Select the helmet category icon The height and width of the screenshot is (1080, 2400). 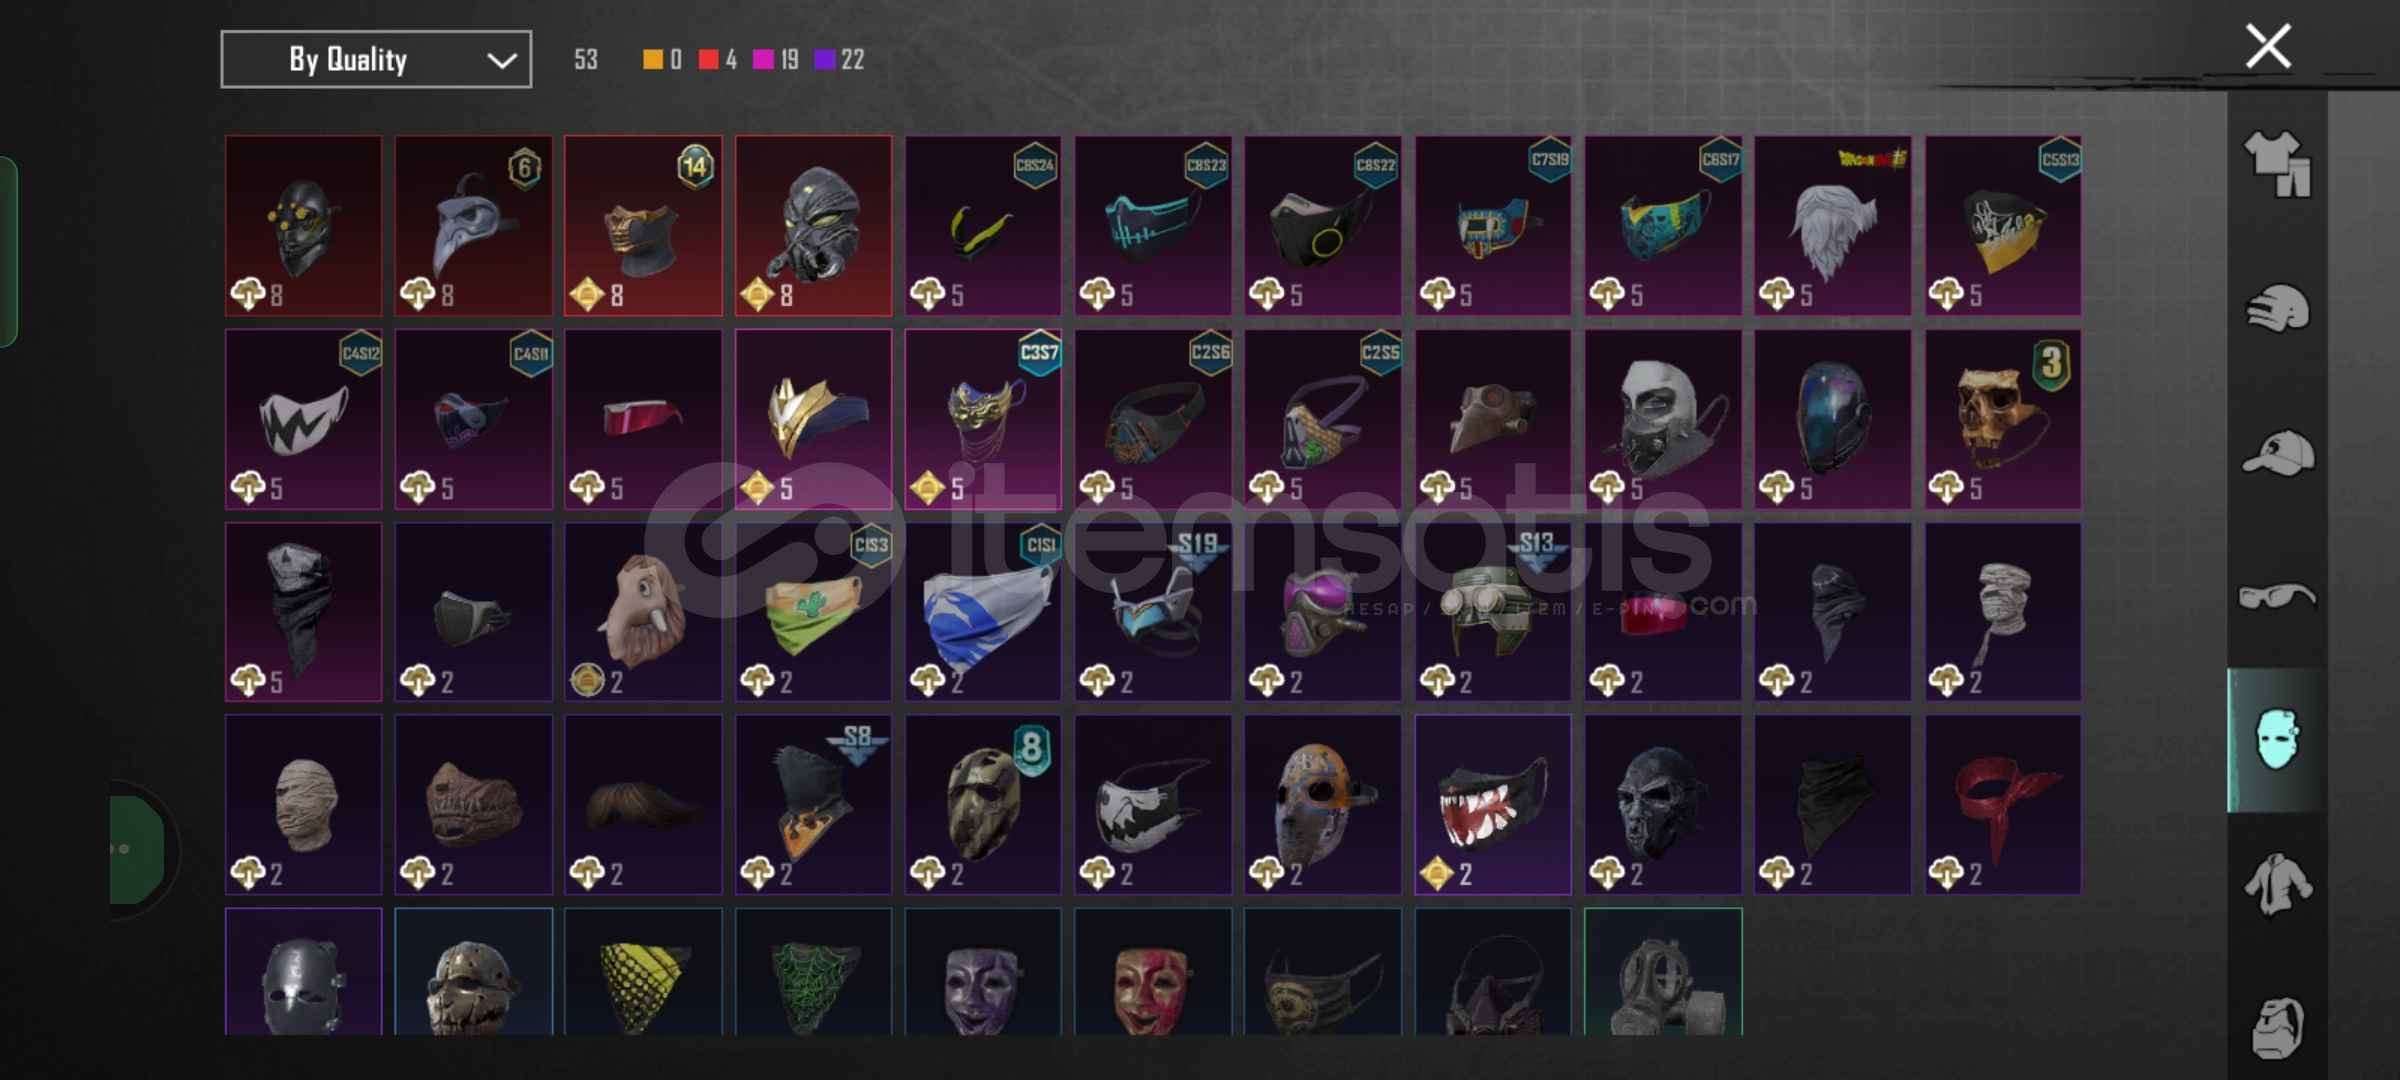point(2277,308)
